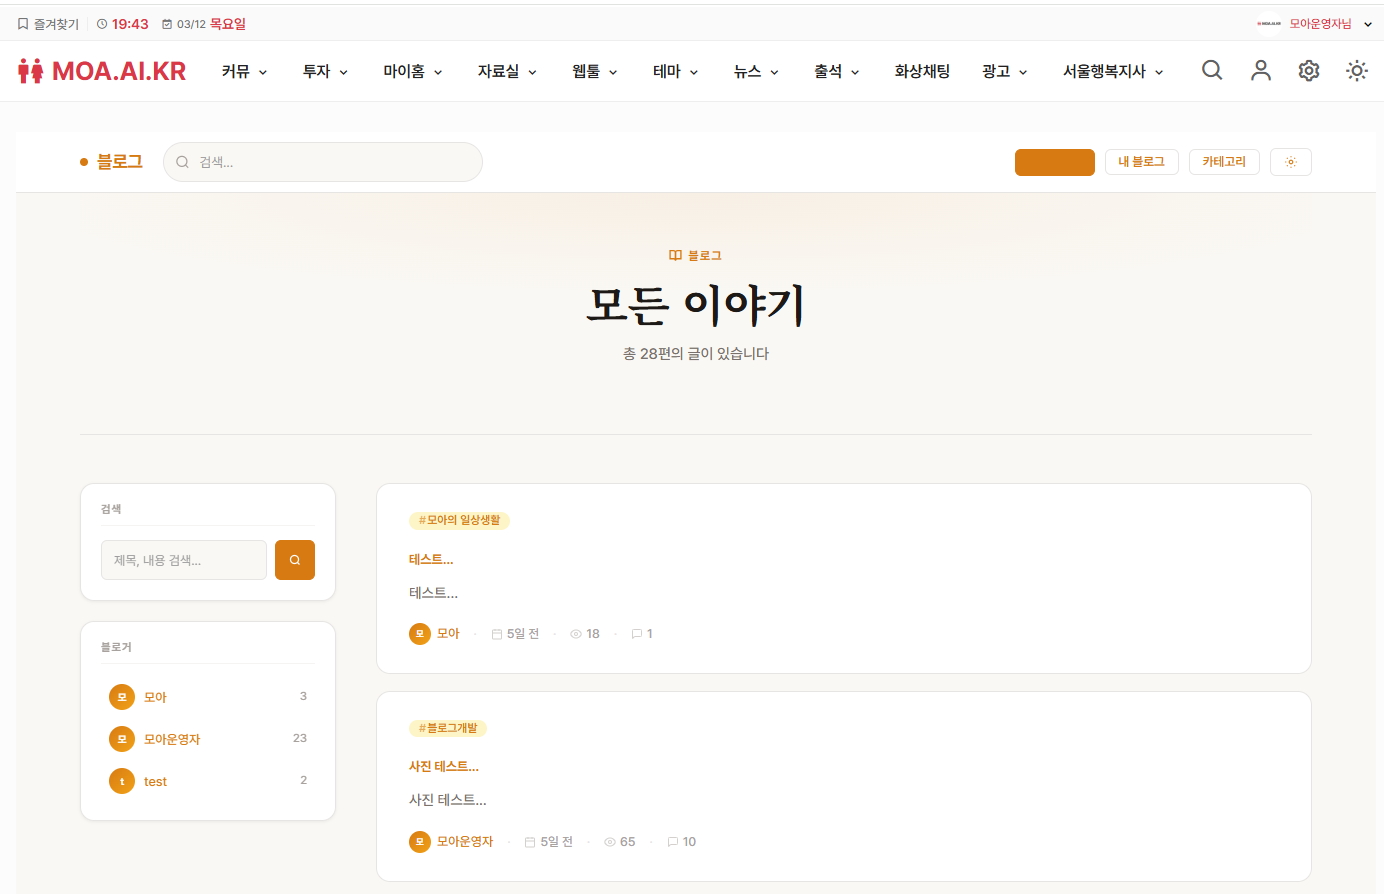1384x894 pixels.
Task: Click the 카테고리 button
Action: [1224, 162]
